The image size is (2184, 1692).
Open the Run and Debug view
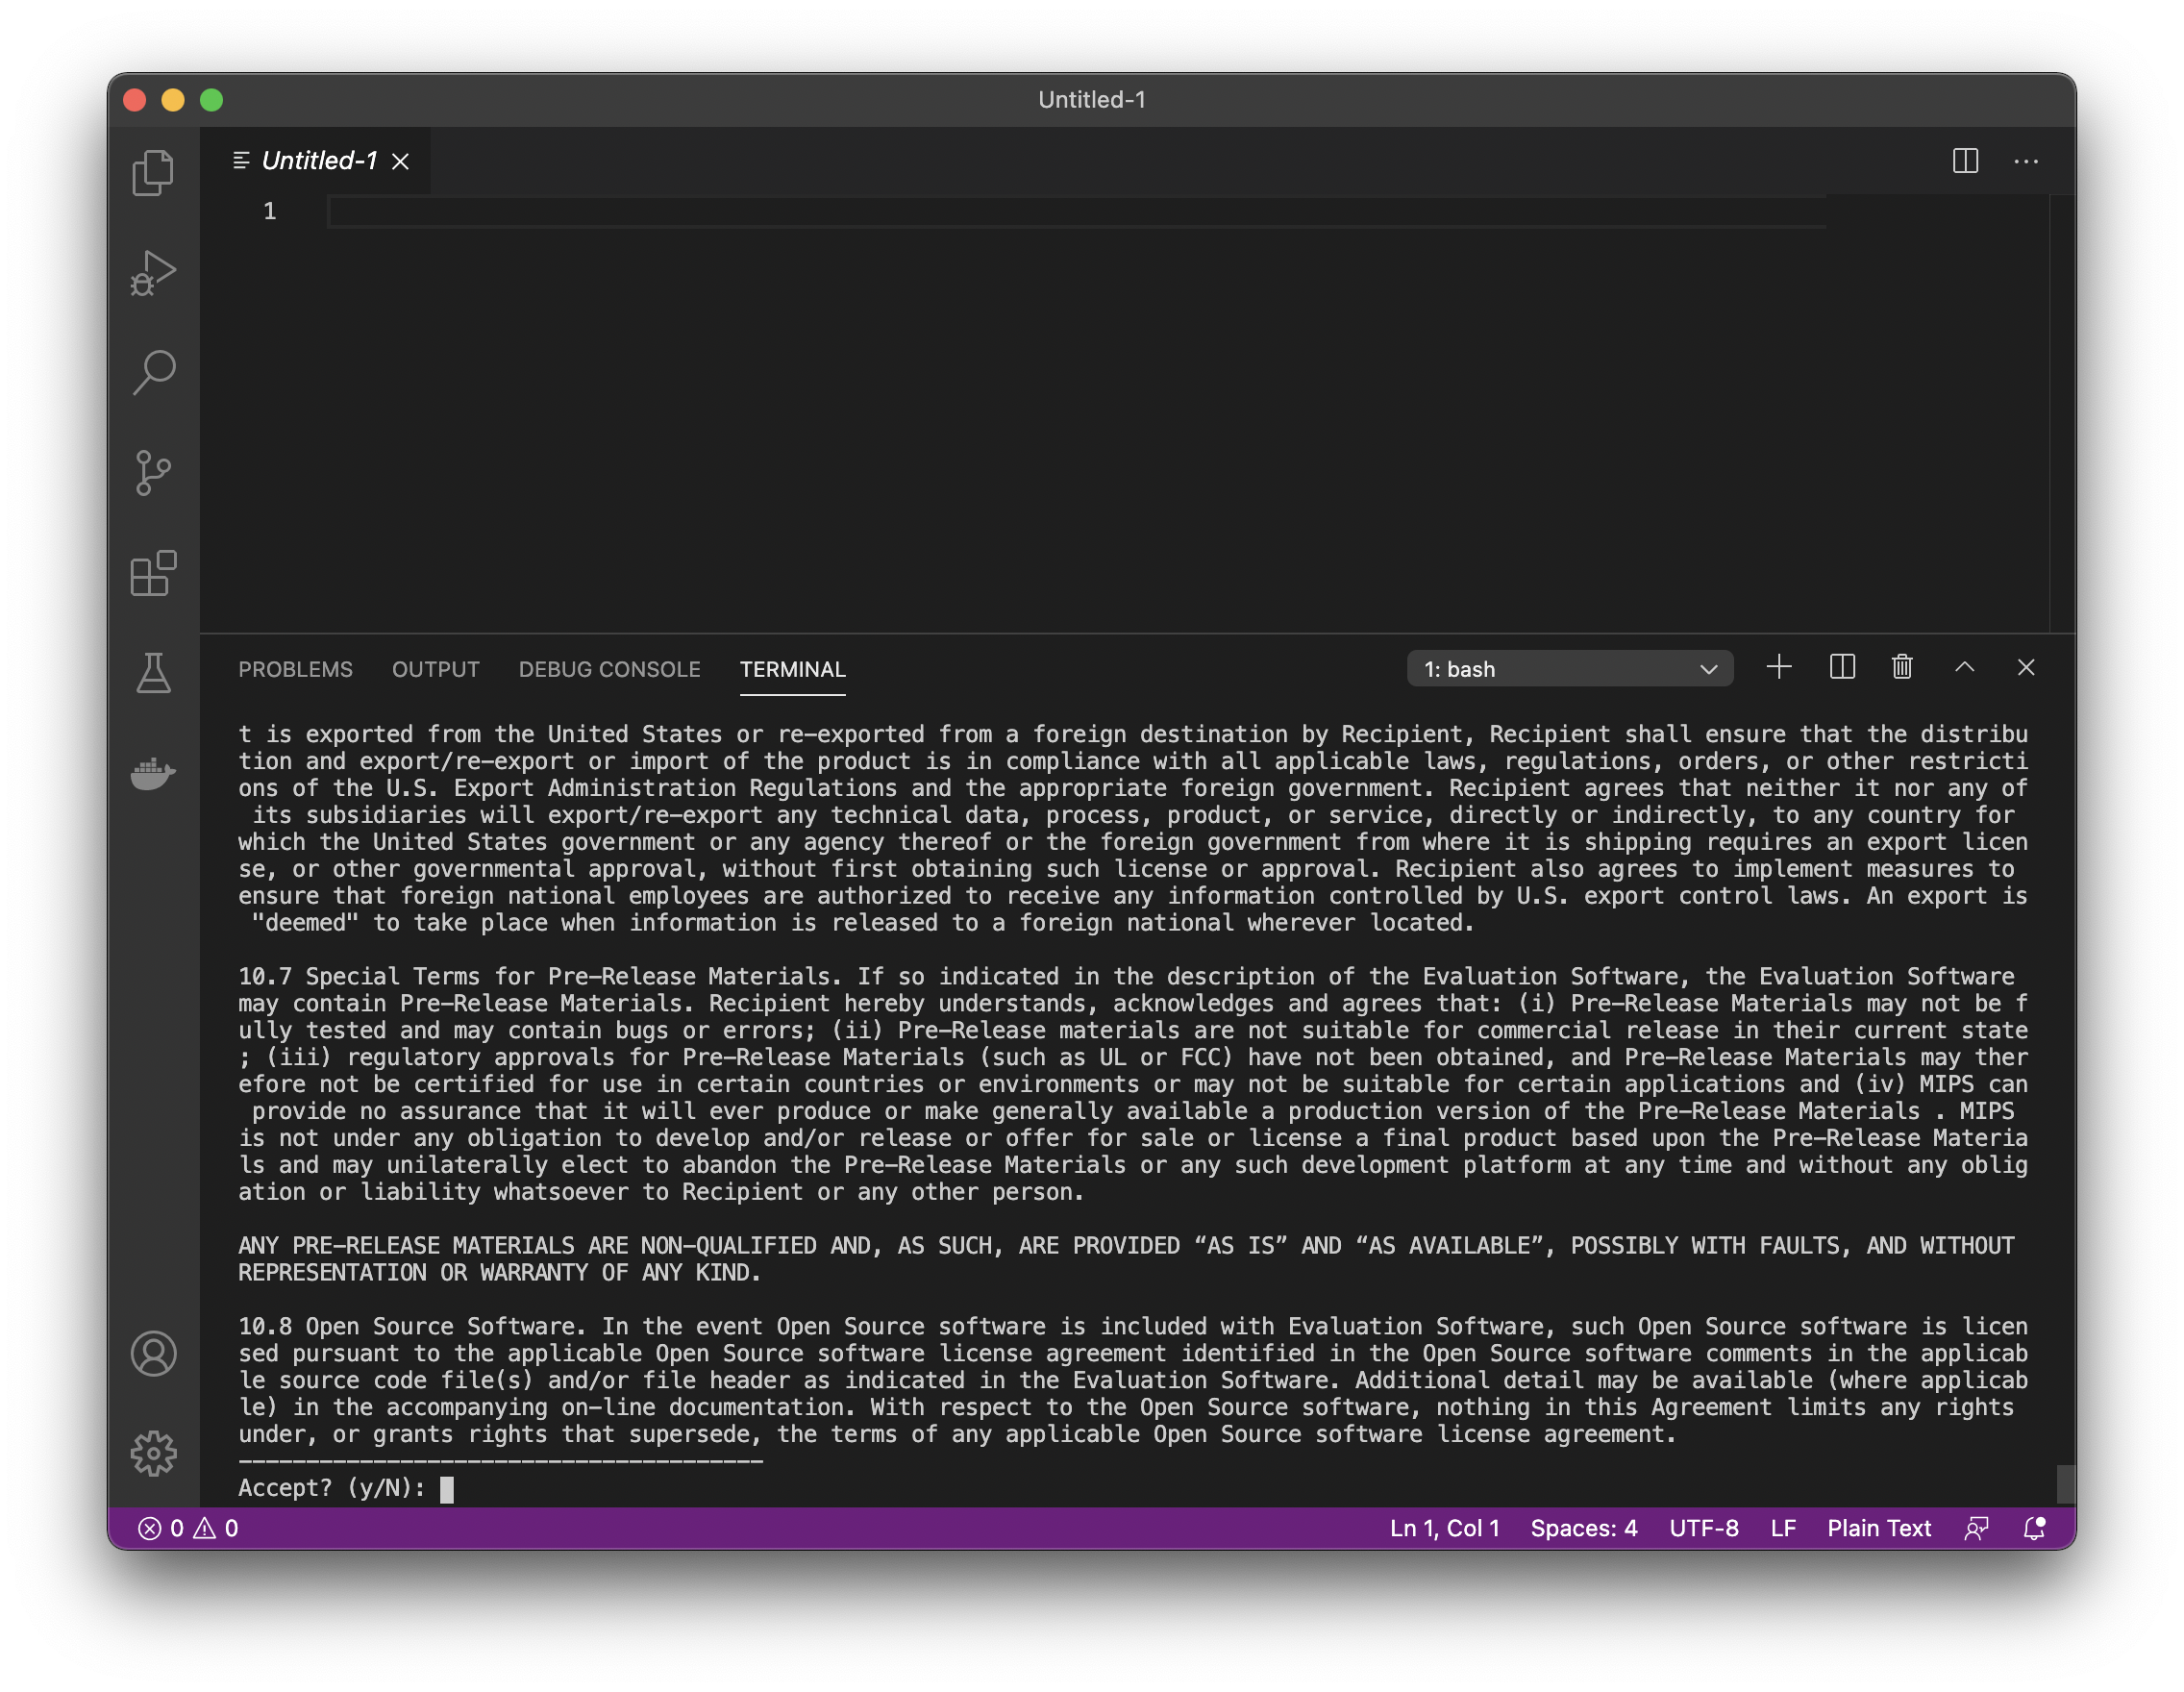153,272
